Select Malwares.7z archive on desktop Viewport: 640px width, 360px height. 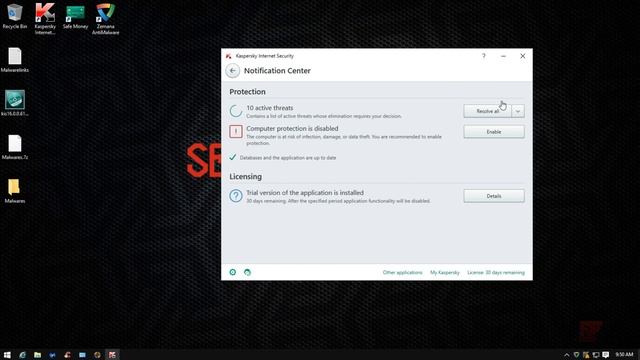(x=15, y=147)
